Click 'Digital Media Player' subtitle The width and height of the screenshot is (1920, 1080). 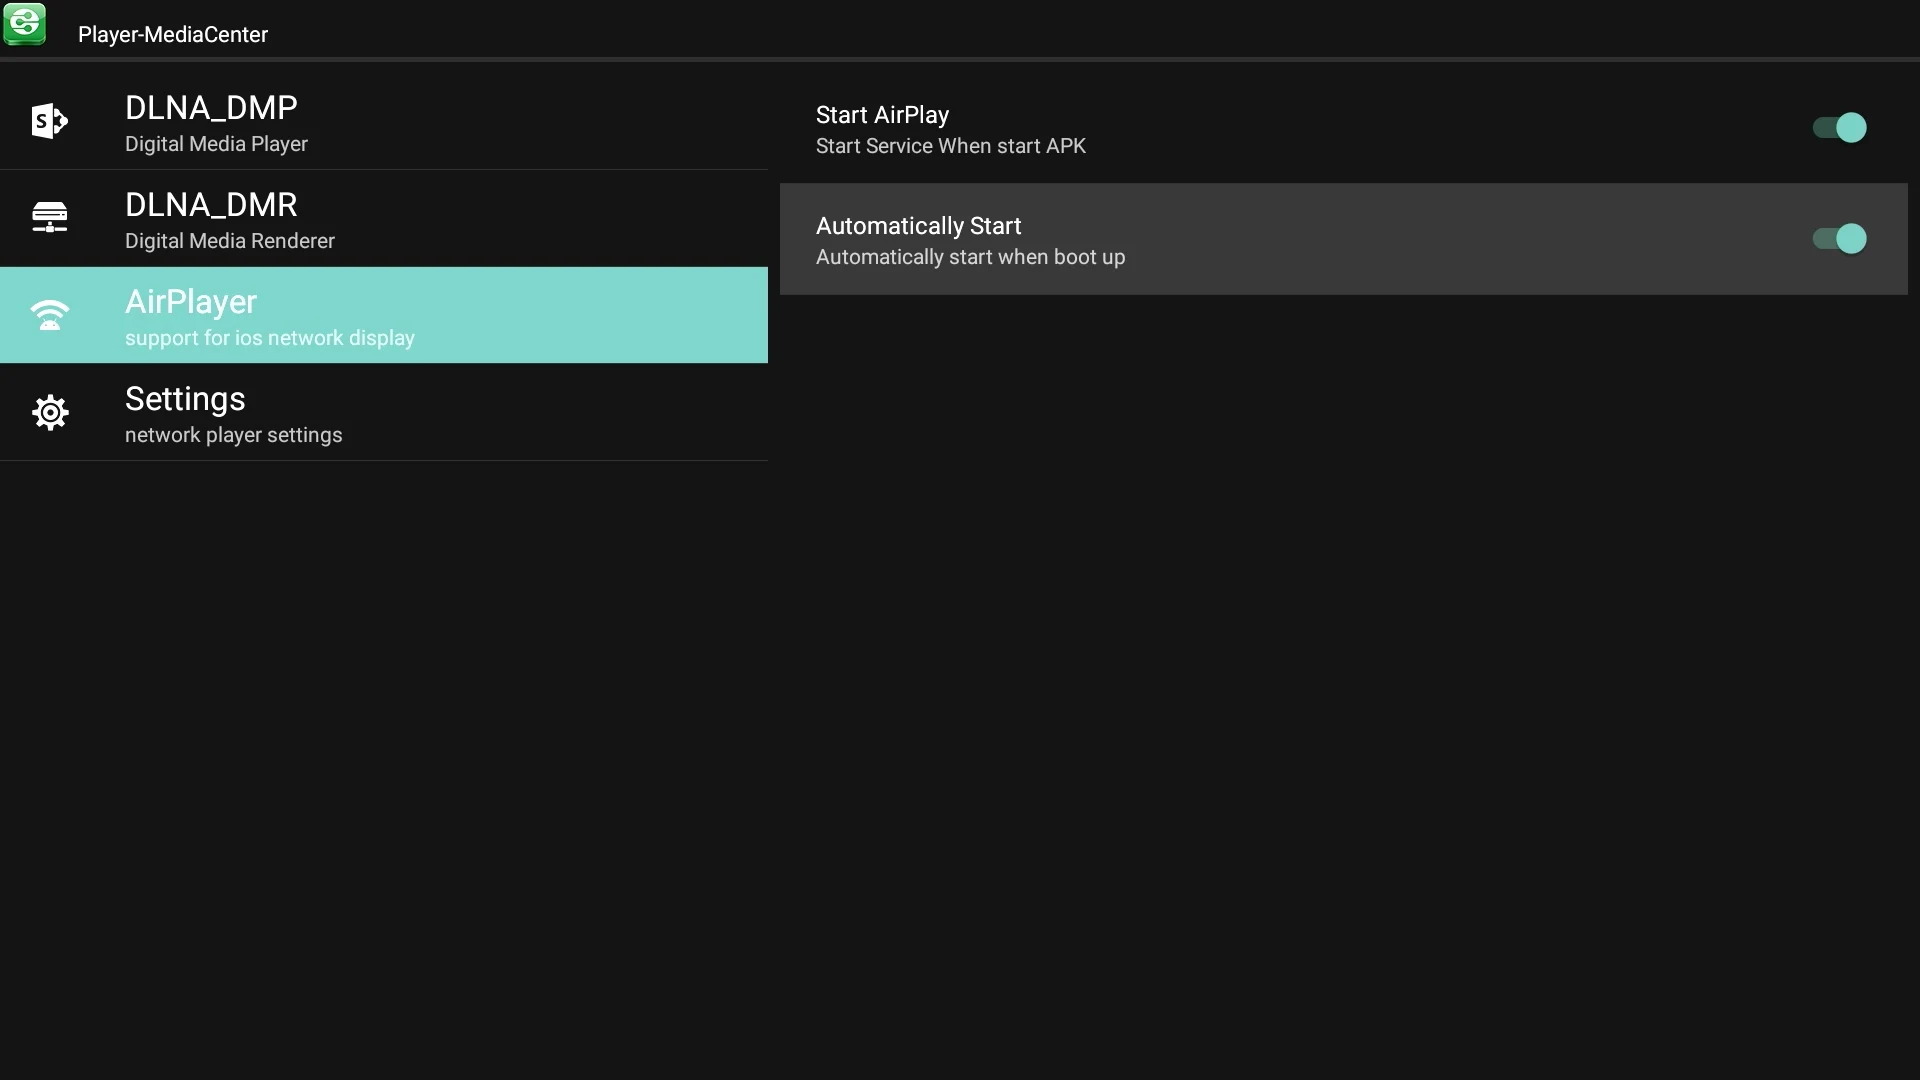[216, 144]
